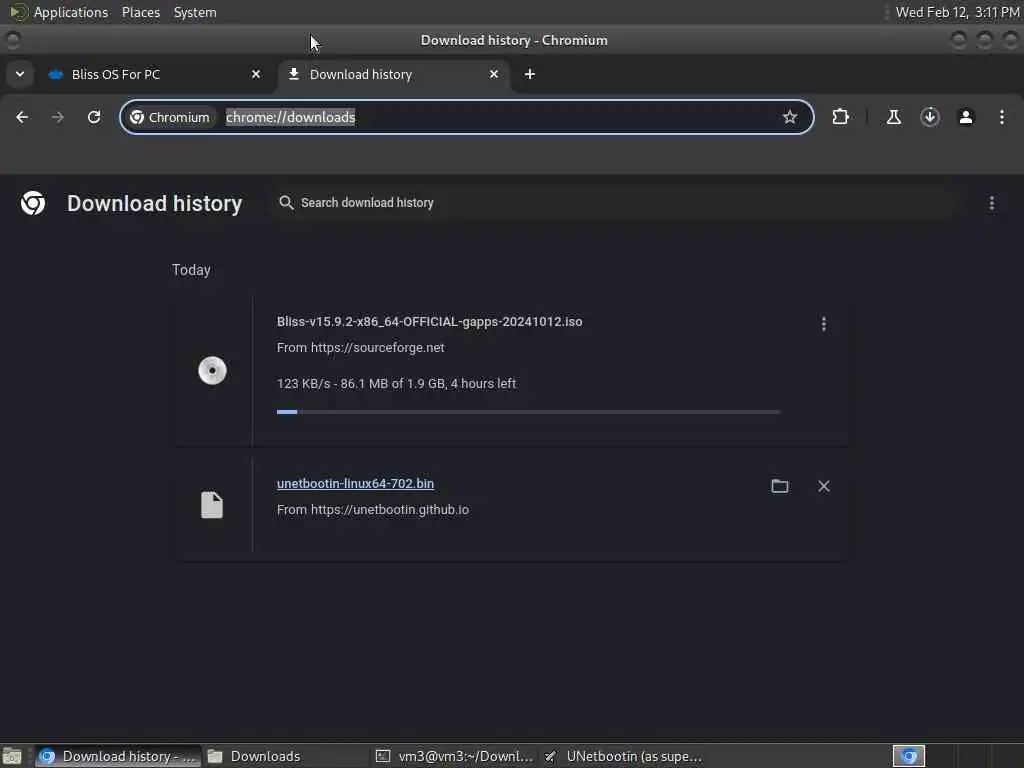Image resolution: width=1024 pixels, height=768 pixels.
Task: Open the Applications menu
Action: [71, 12]
